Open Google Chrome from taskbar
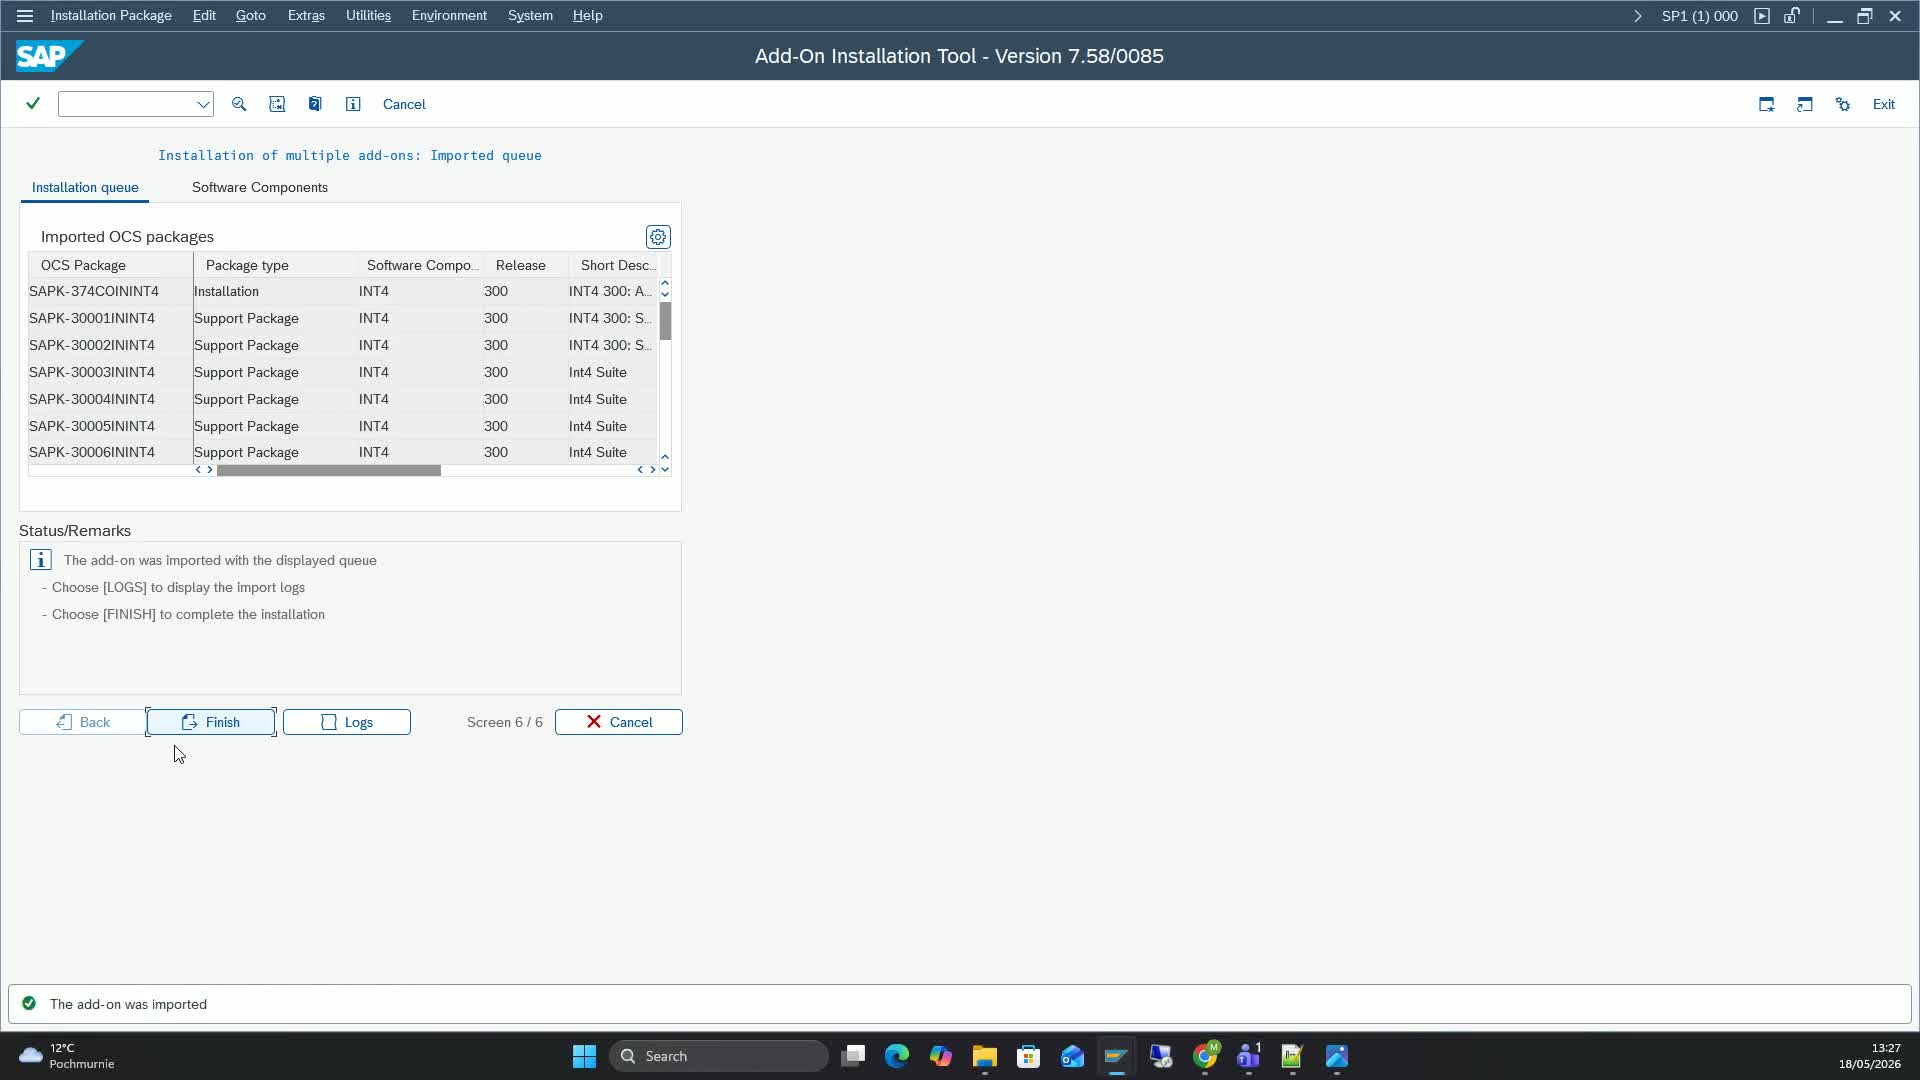This screenshot has width=1920, height=1080. [1205, 1056]
